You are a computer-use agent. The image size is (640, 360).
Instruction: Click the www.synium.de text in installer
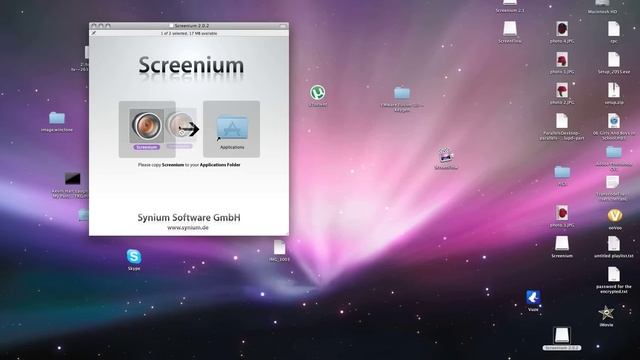188,228
